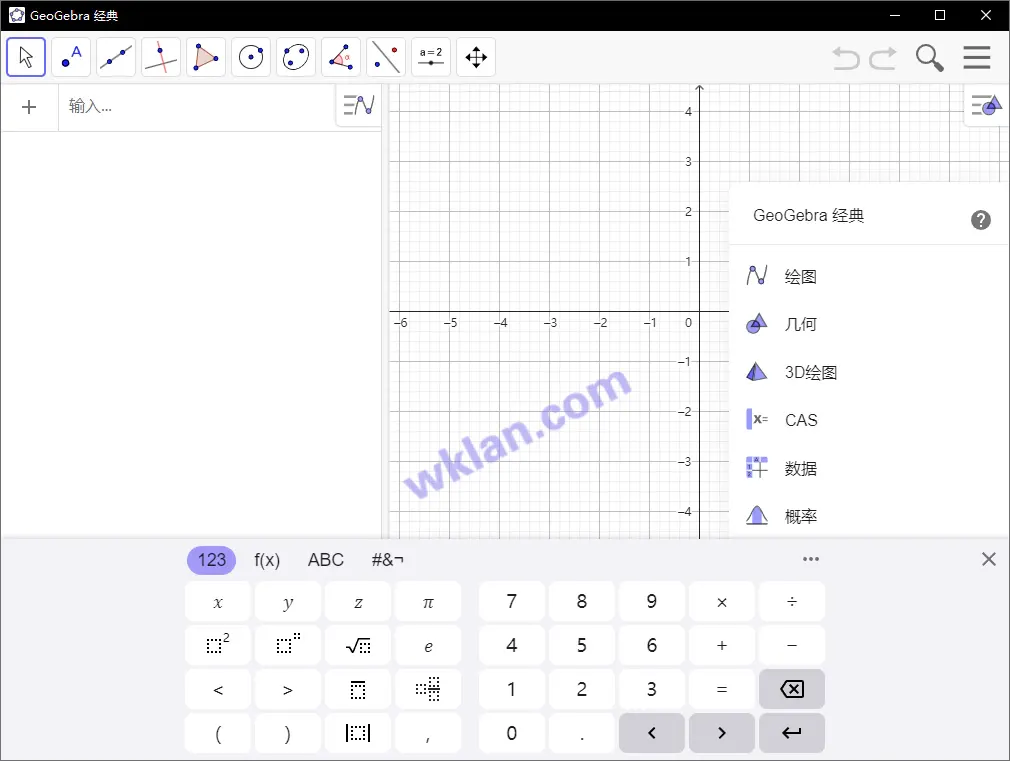The image size is (1010, 761).
Task: Open the hamburger main menu
Action: (x=977, y=57)
